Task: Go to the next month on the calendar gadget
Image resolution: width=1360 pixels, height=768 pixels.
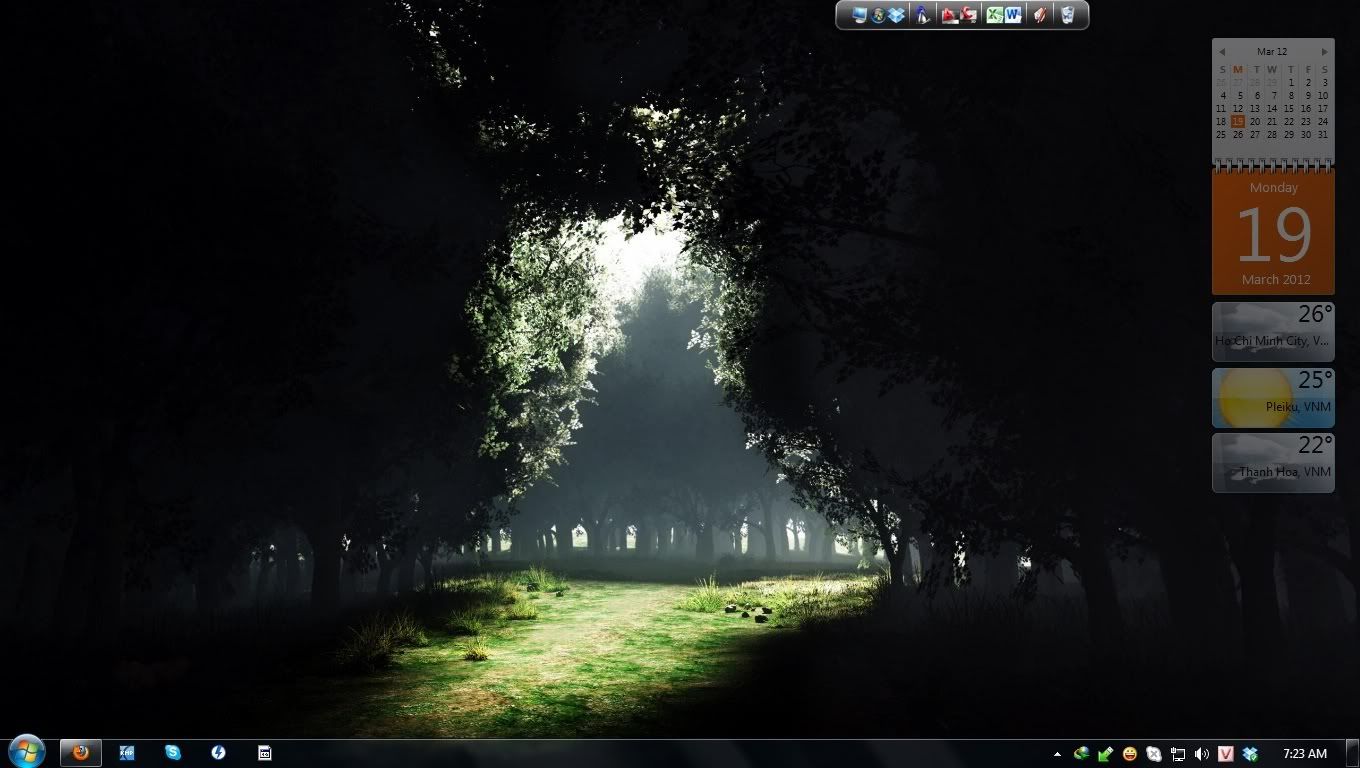Action: pos(1324,51)
